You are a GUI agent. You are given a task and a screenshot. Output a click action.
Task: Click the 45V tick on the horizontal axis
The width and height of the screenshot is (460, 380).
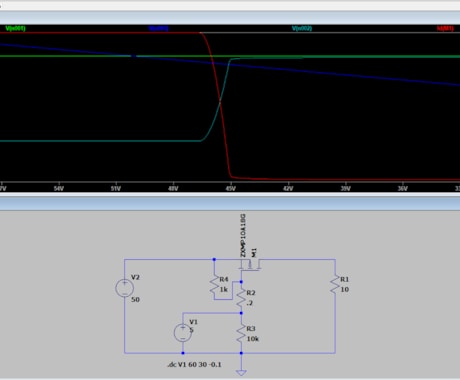[231, 188]
